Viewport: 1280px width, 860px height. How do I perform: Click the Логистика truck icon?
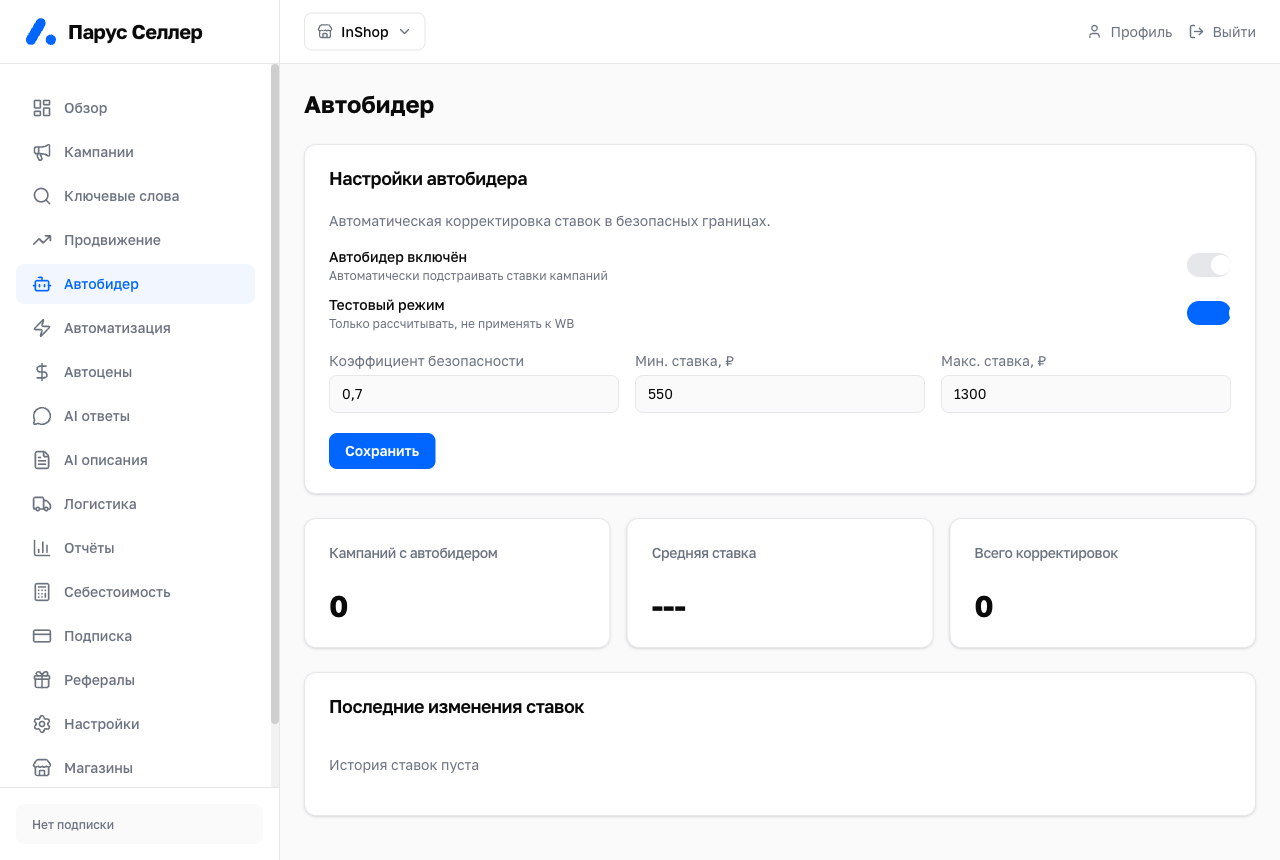pyautogui.click(x=42, y=504)
